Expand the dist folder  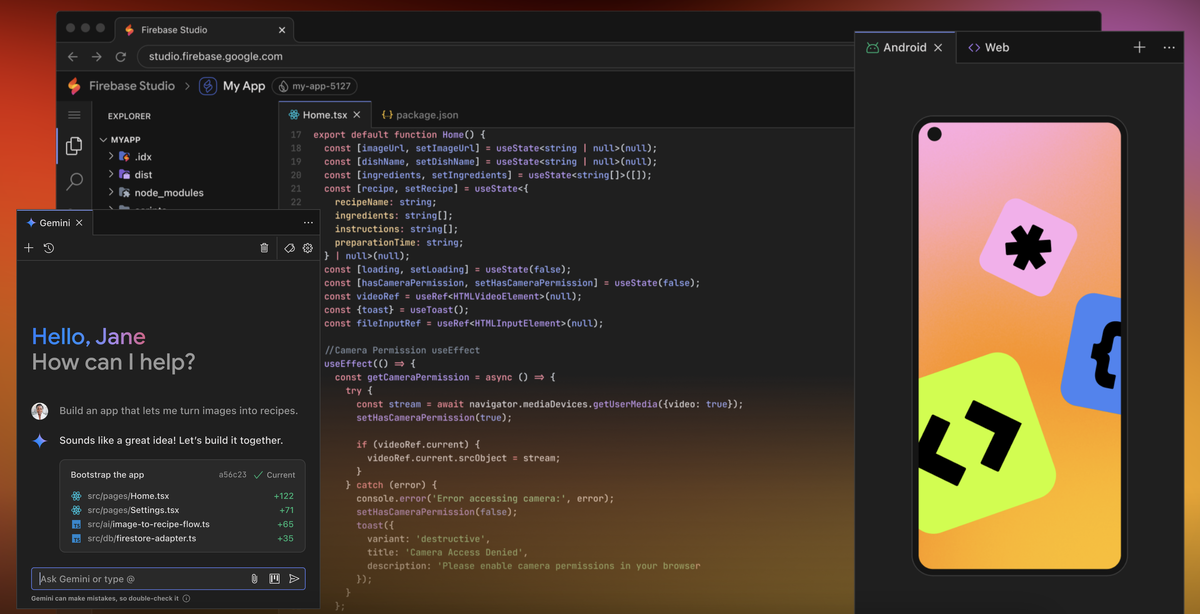[x=112, y=175]
